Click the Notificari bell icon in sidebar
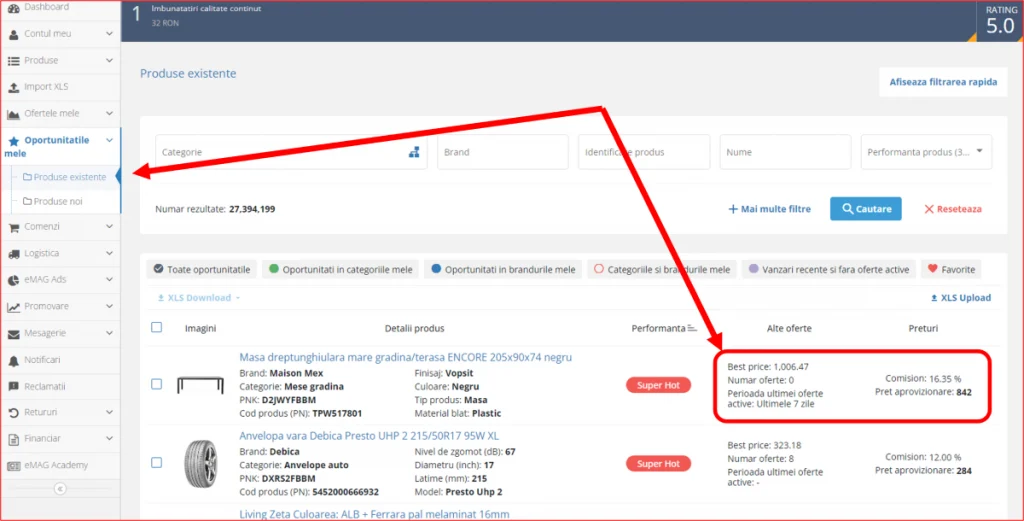Screen dimensions: 1024x521 pyautogui.click(x=14, y=360)
